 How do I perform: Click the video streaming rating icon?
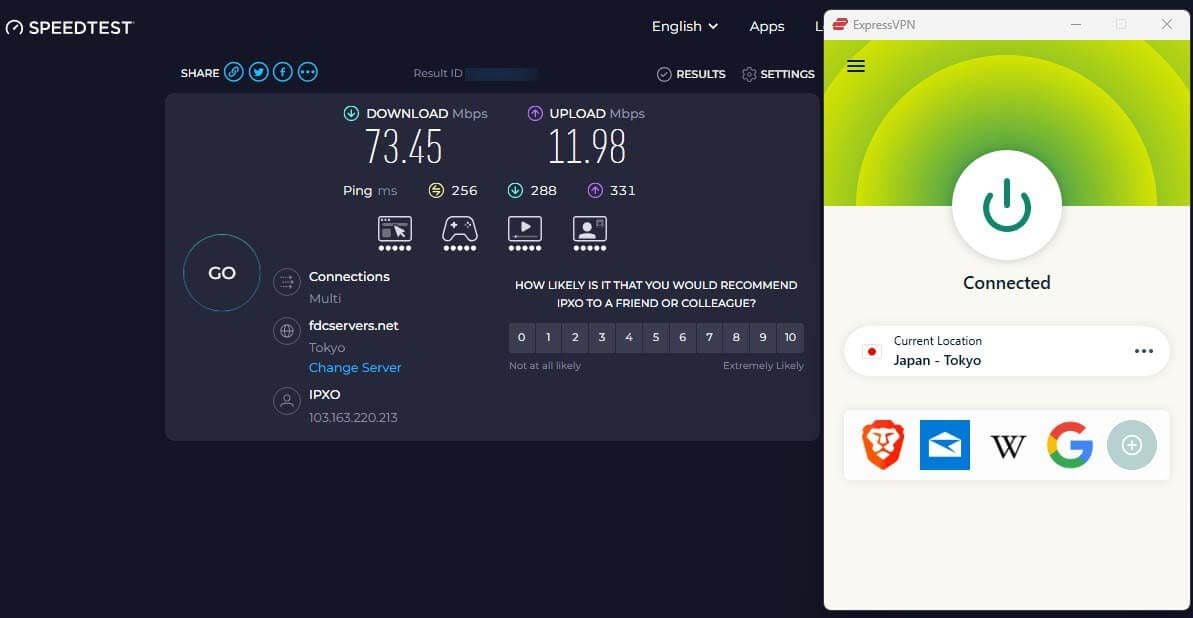(525, 234)
